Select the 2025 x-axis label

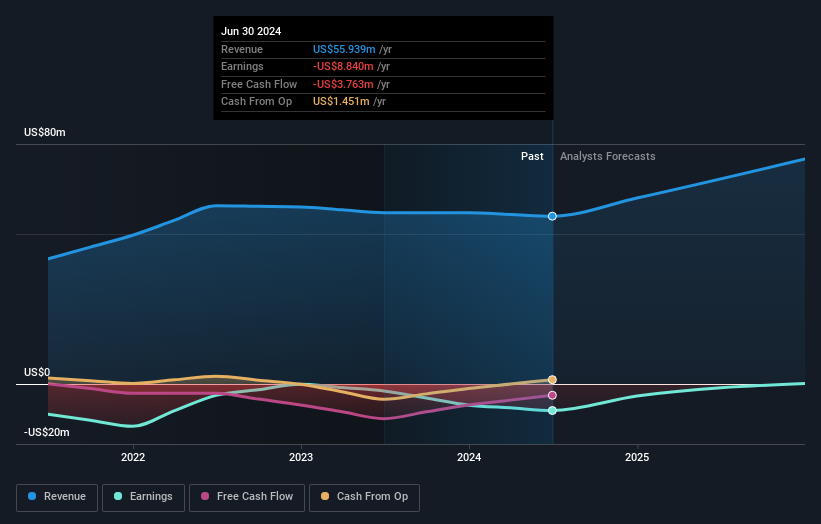637,457
